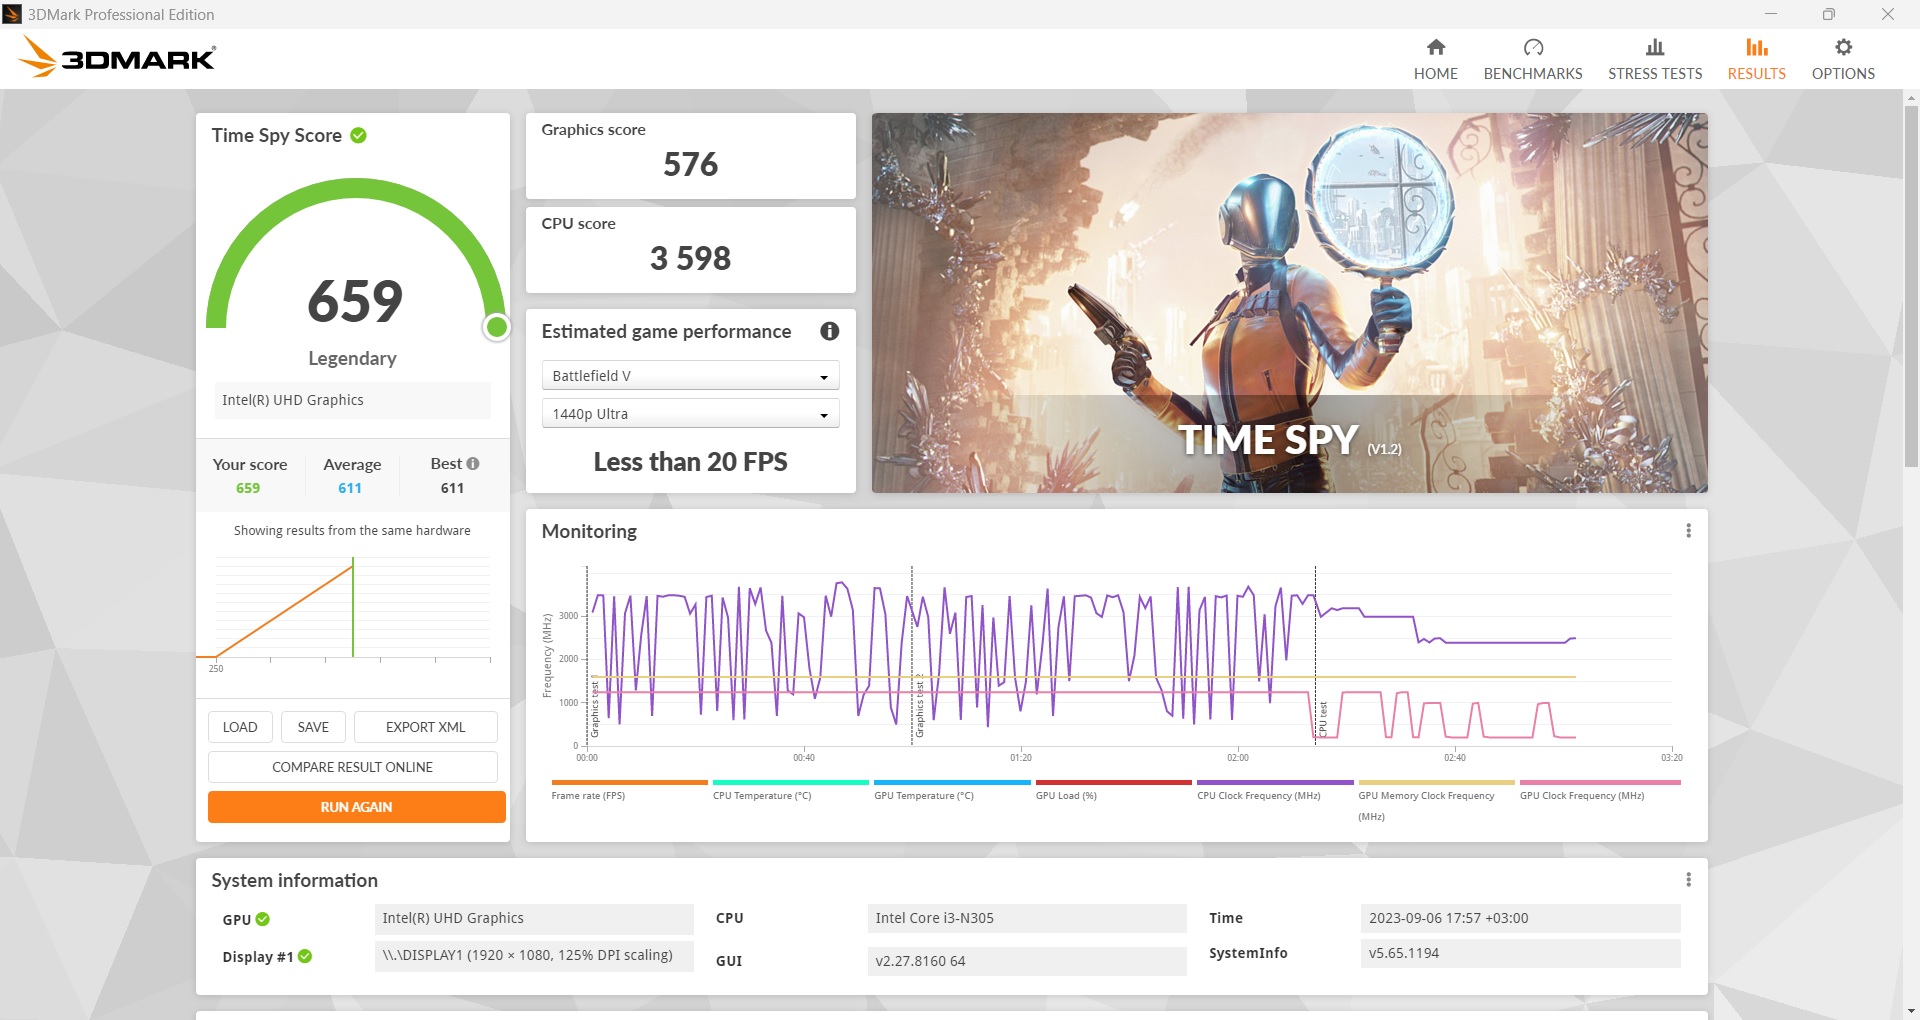Open the System information three-dot menu
This screenshot has width=1920, height=1020.
tap(1688, 880)
